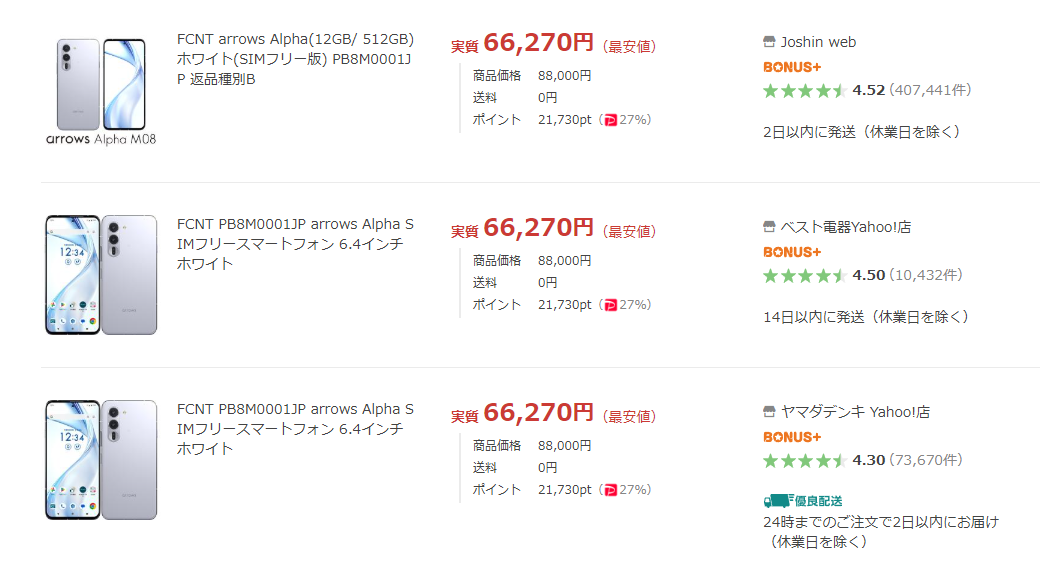1040x579 pixels.
Task: Click the PayPay icon in ベスト電器 points row
Action: tap(610, 305)
